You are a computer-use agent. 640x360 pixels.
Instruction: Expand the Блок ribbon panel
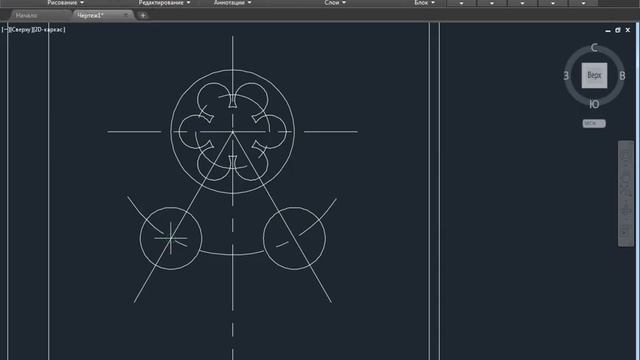424,2
